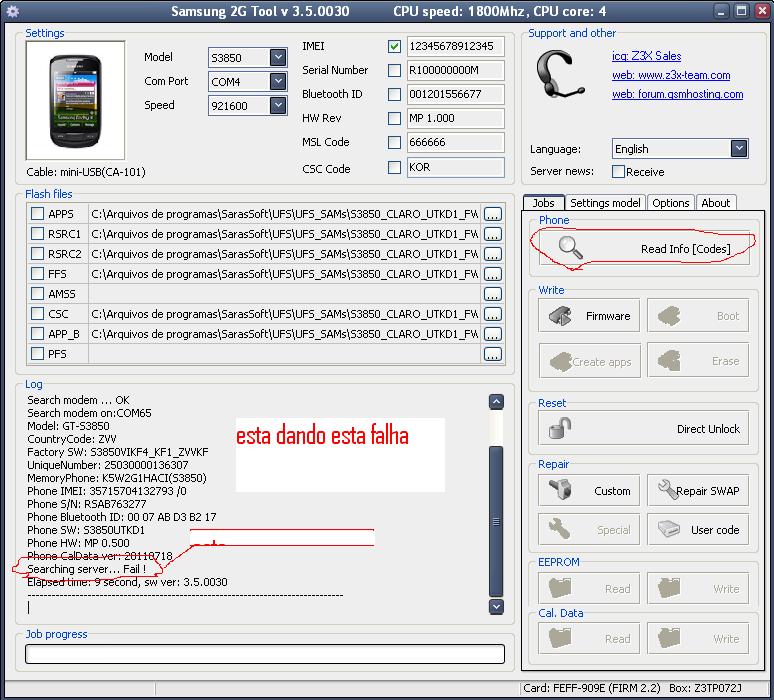Enable the Serial Number checkbox
This screenshot has height=700, width=774.
pyautogui.click(x=394, y=70)
